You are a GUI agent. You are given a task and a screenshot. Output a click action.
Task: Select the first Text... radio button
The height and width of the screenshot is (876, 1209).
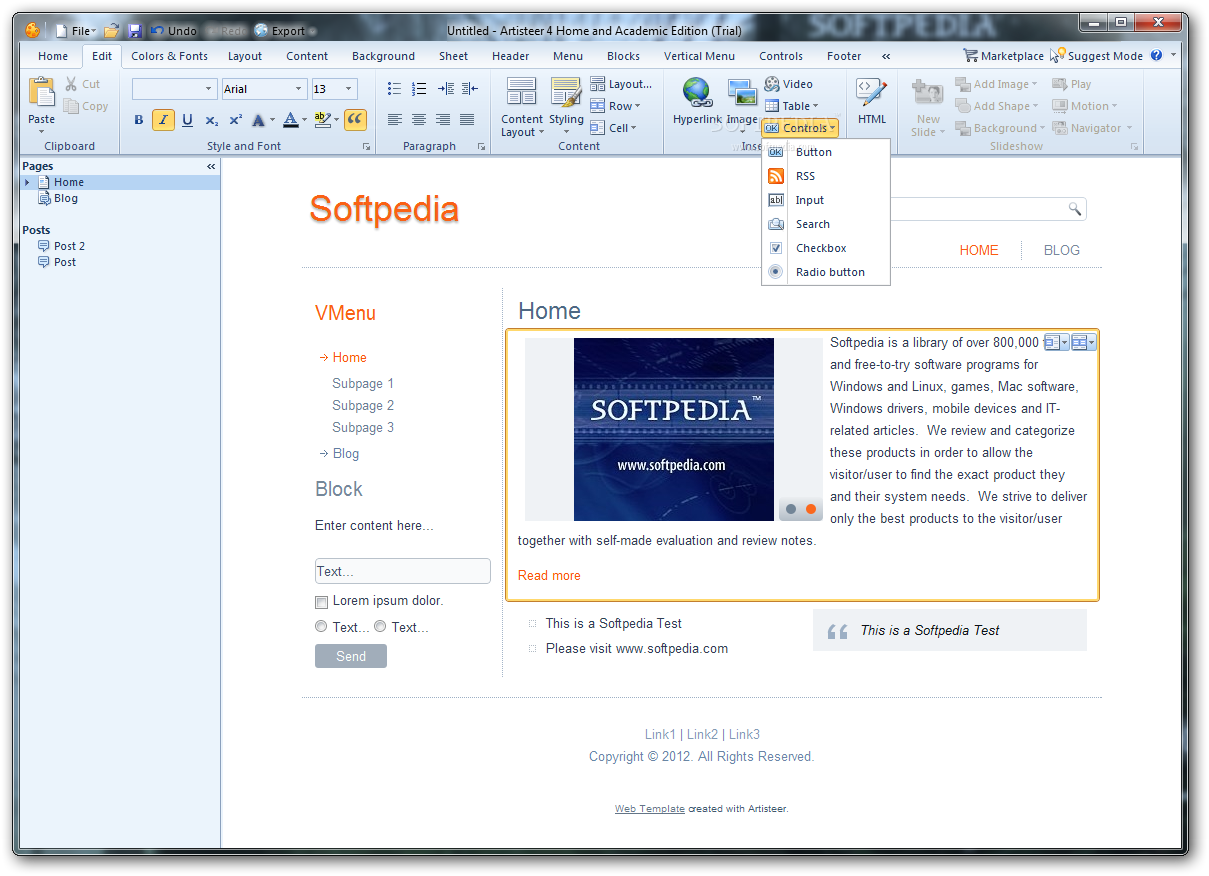point(321,627)
